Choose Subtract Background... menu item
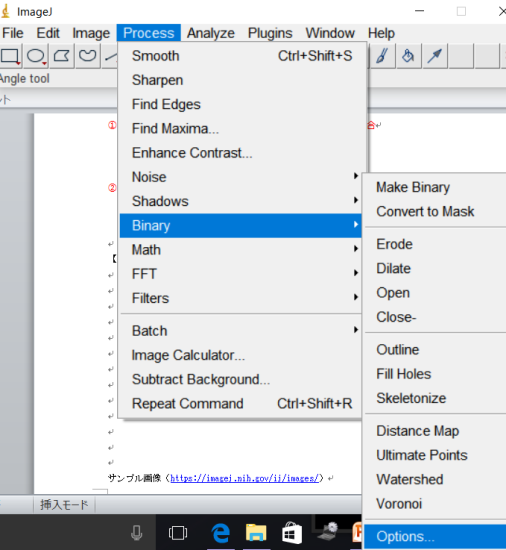The image size is (506, 550). point(241,379)
